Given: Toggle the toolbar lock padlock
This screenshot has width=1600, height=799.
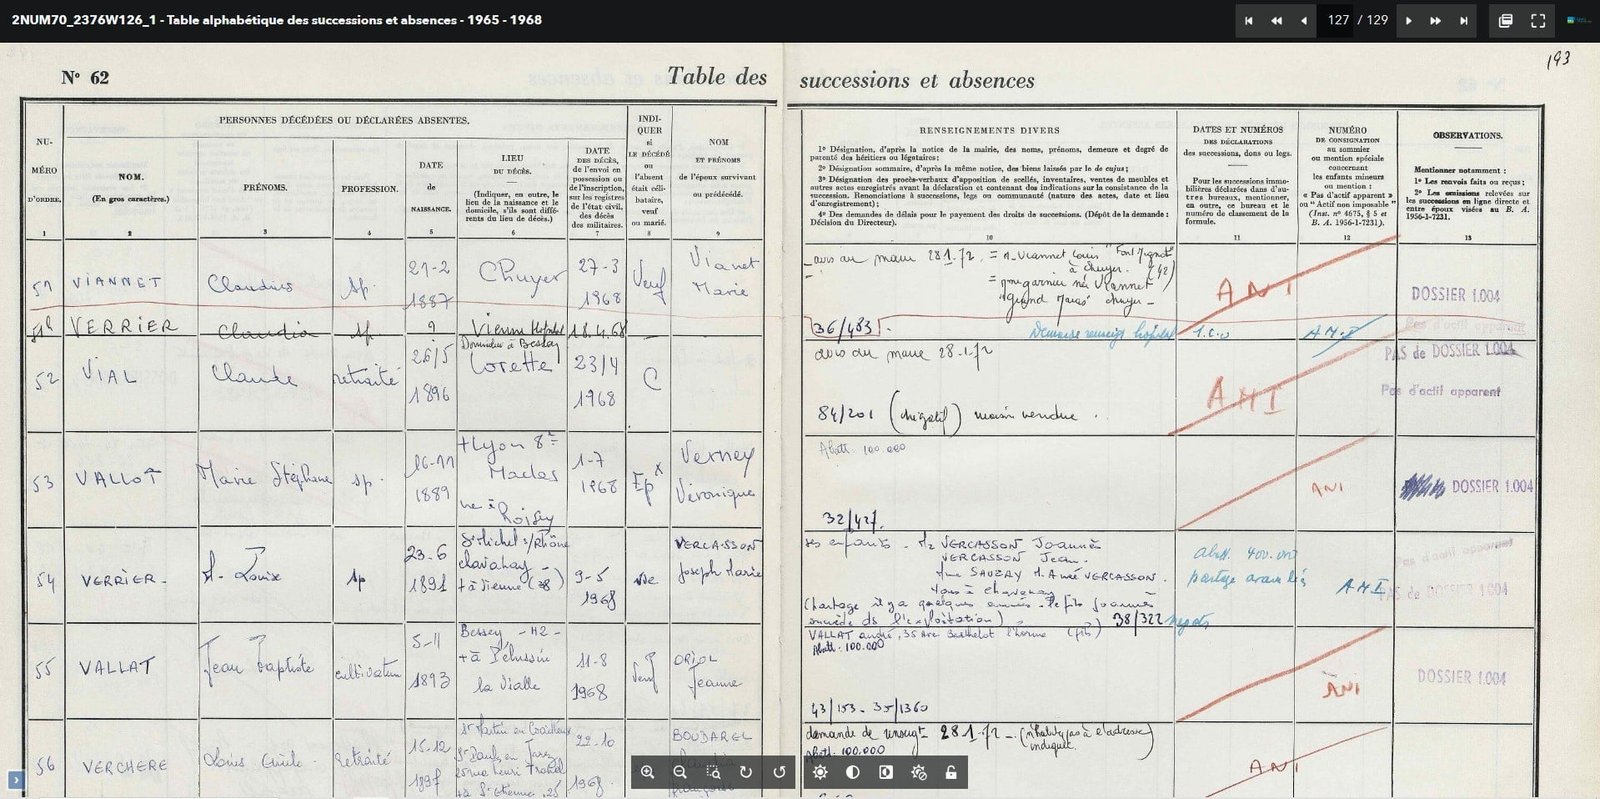Looking at the screenshot, I should [x=951, y=772].
